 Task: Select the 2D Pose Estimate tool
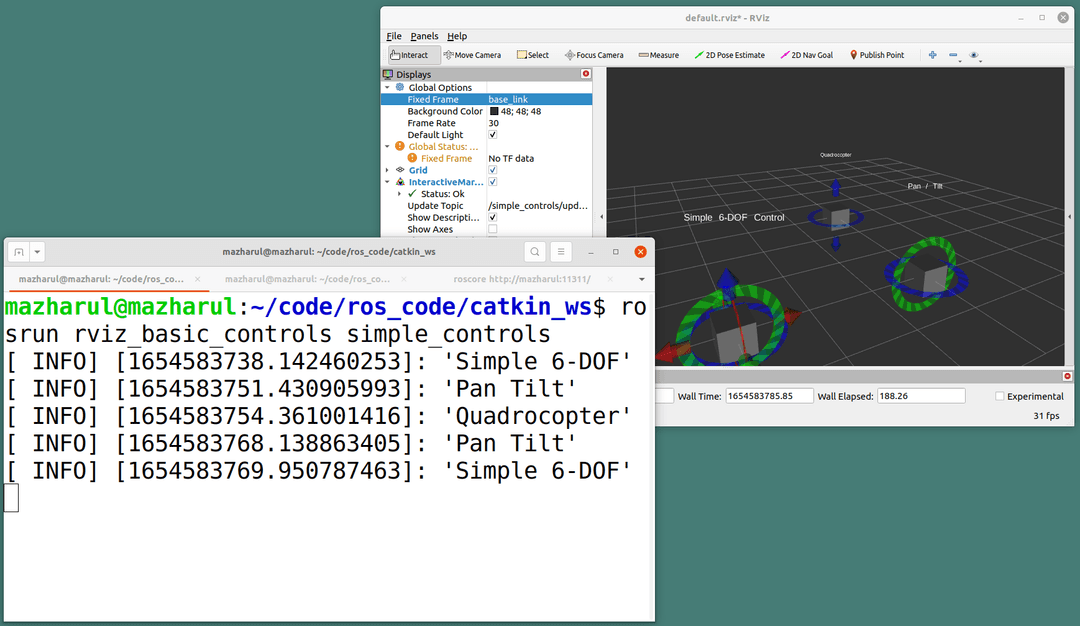tap(729, 55)
